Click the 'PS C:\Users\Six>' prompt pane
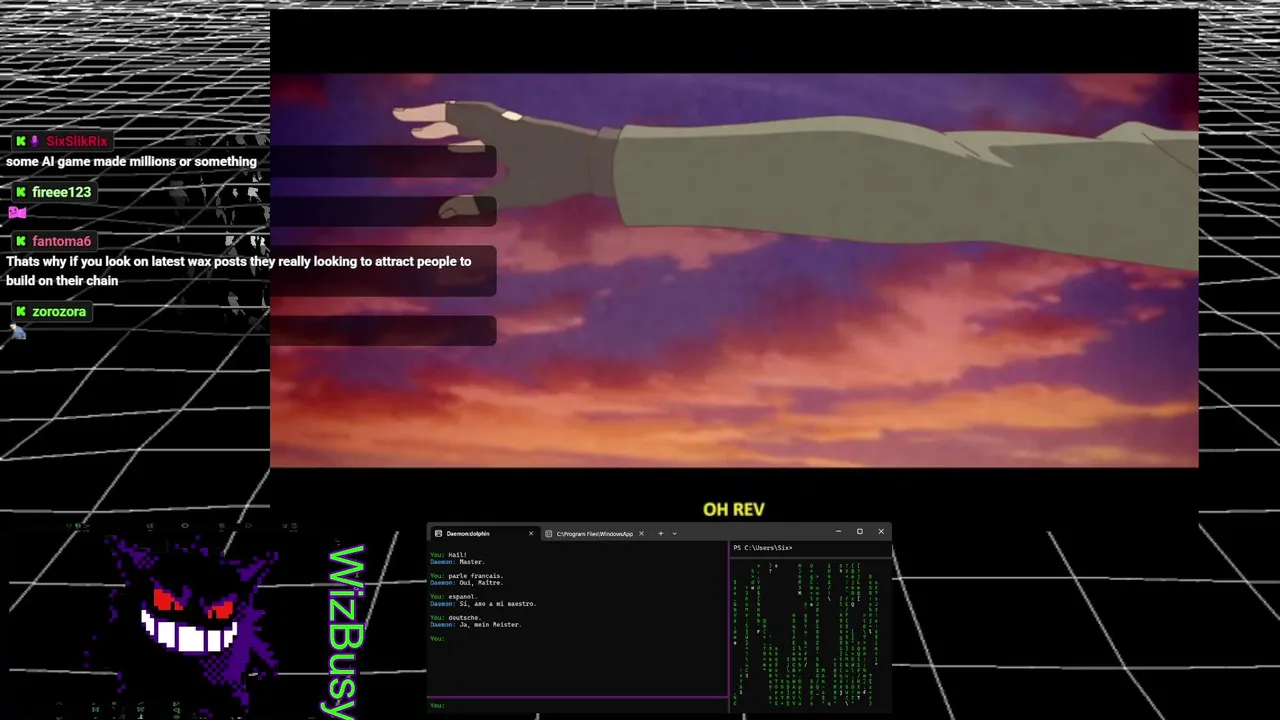1280x720 pixels. pyautogui.click(x=763, y=548)
